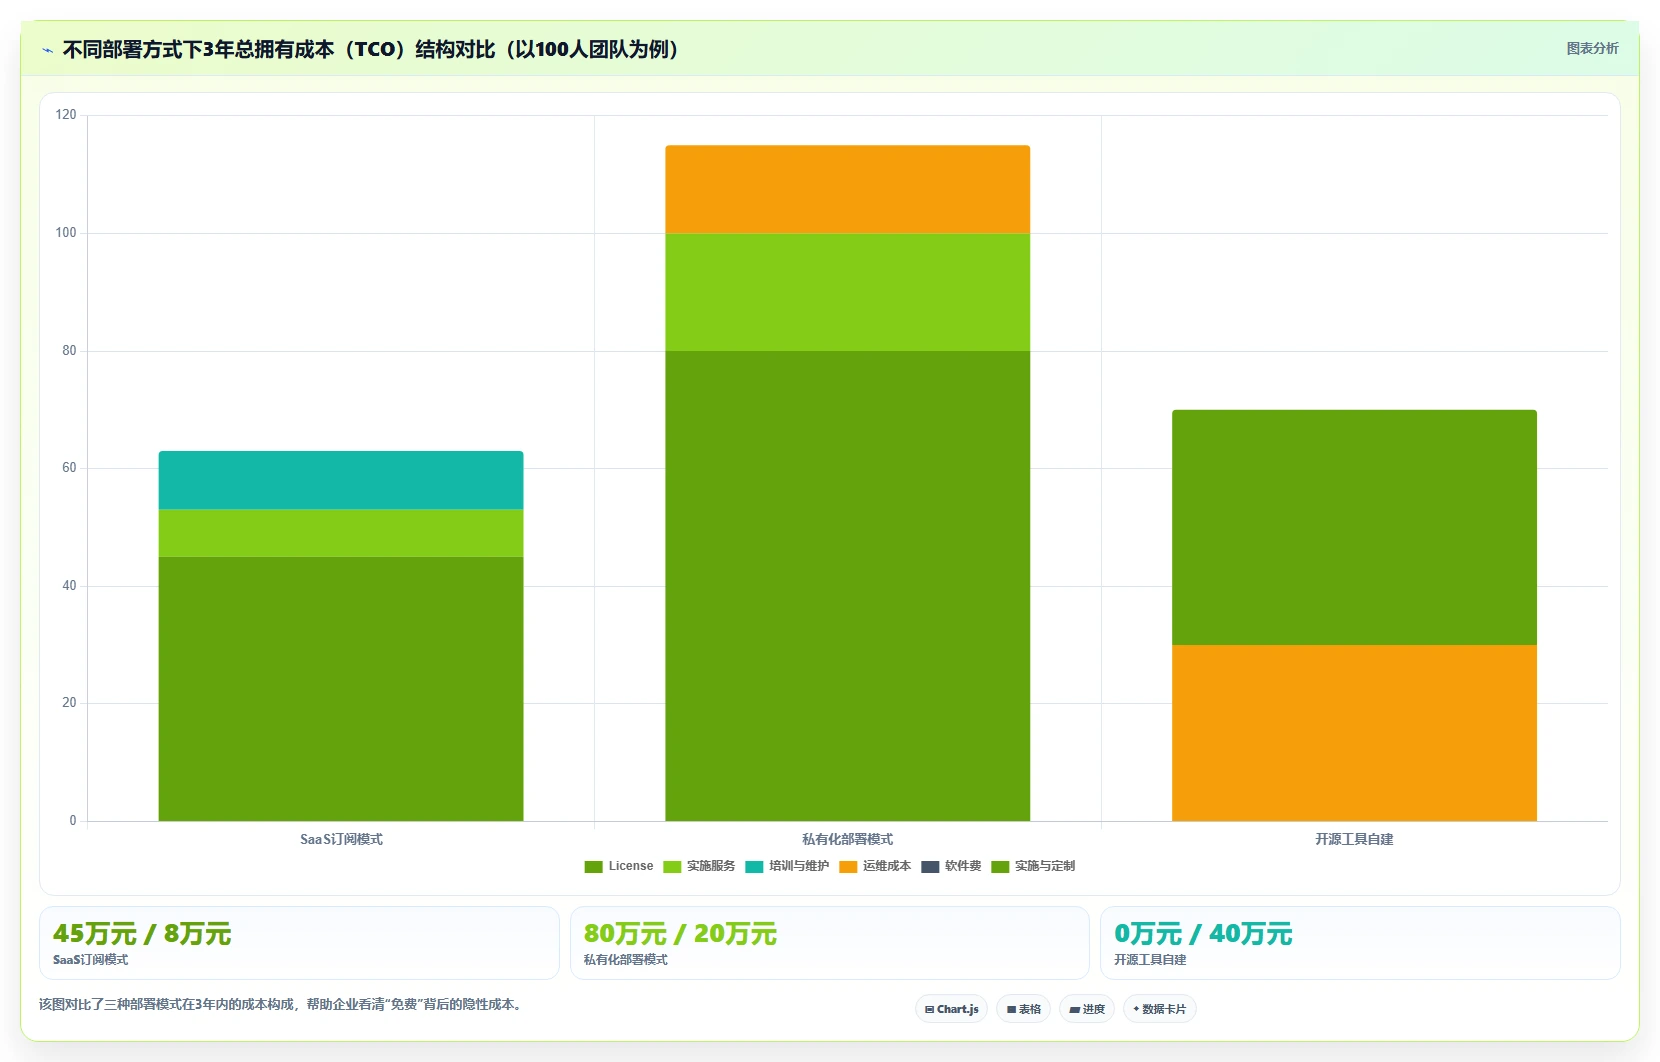This screenshot has width=1660, height=1062.
Task: Click the 私有化部署模式 x-axis label
Action: click(x=848, y=839)
